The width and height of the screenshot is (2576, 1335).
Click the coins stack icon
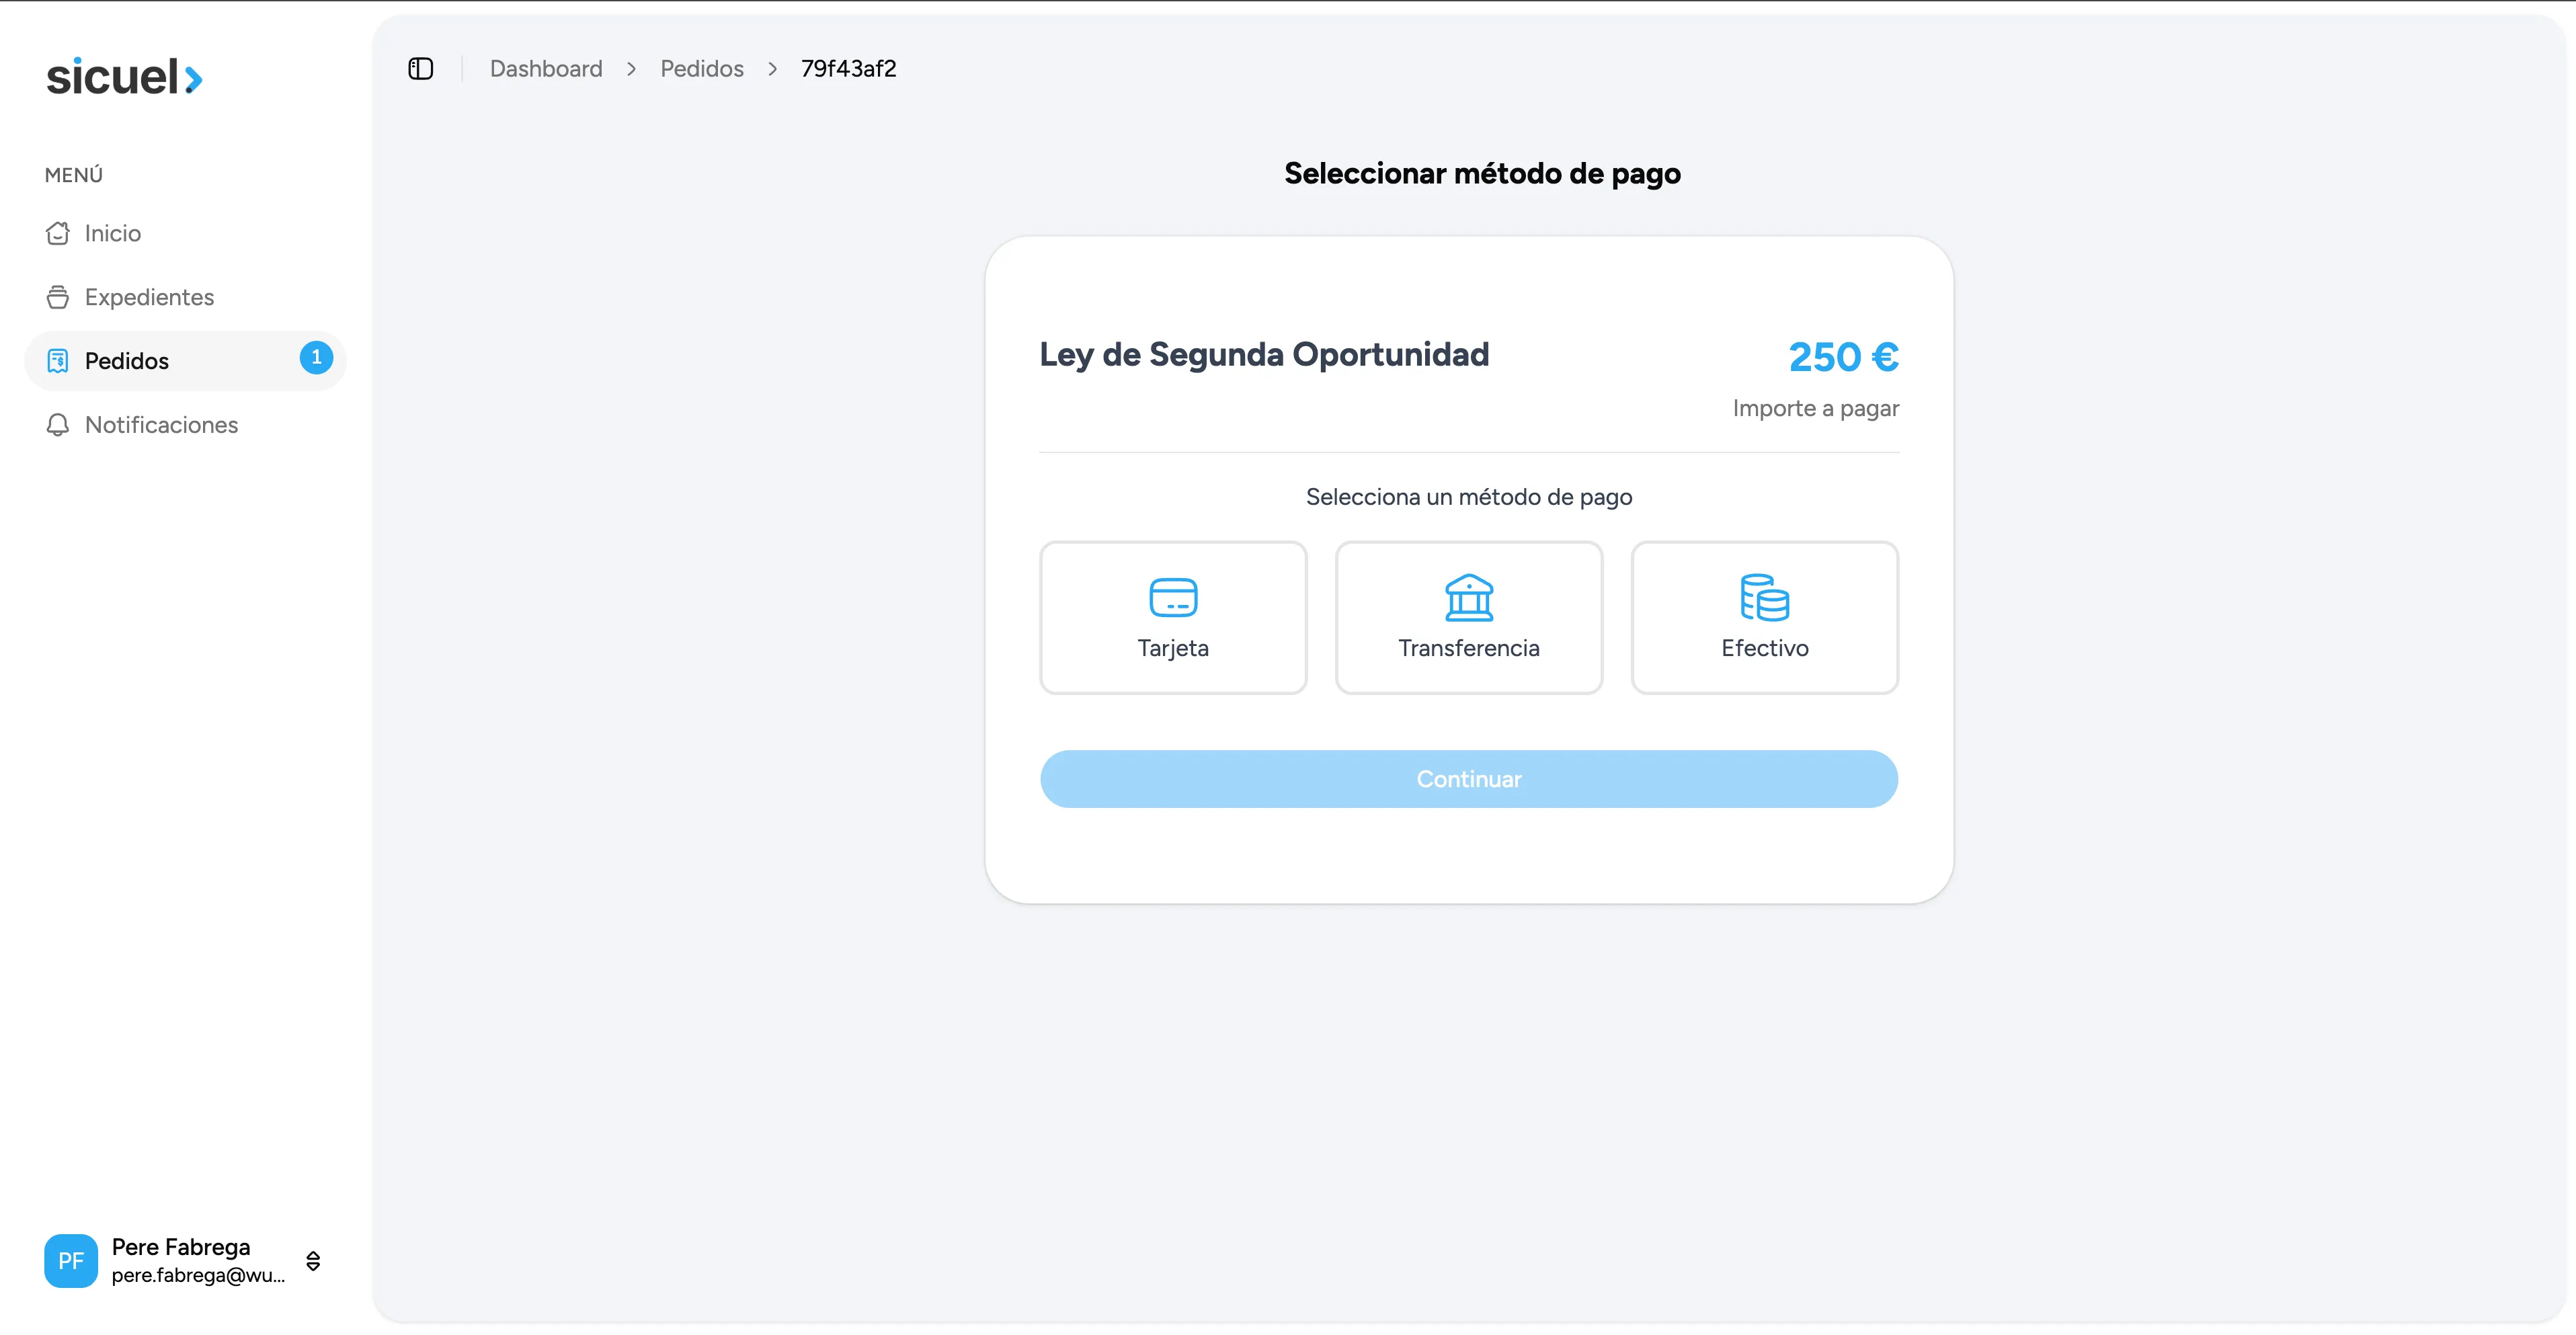[1765, 597]
